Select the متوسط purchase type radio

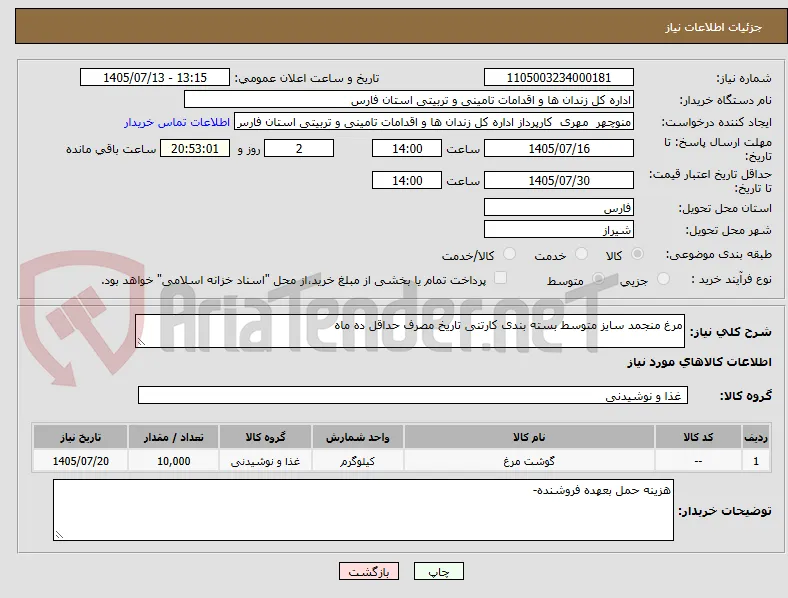coord(598,279)
